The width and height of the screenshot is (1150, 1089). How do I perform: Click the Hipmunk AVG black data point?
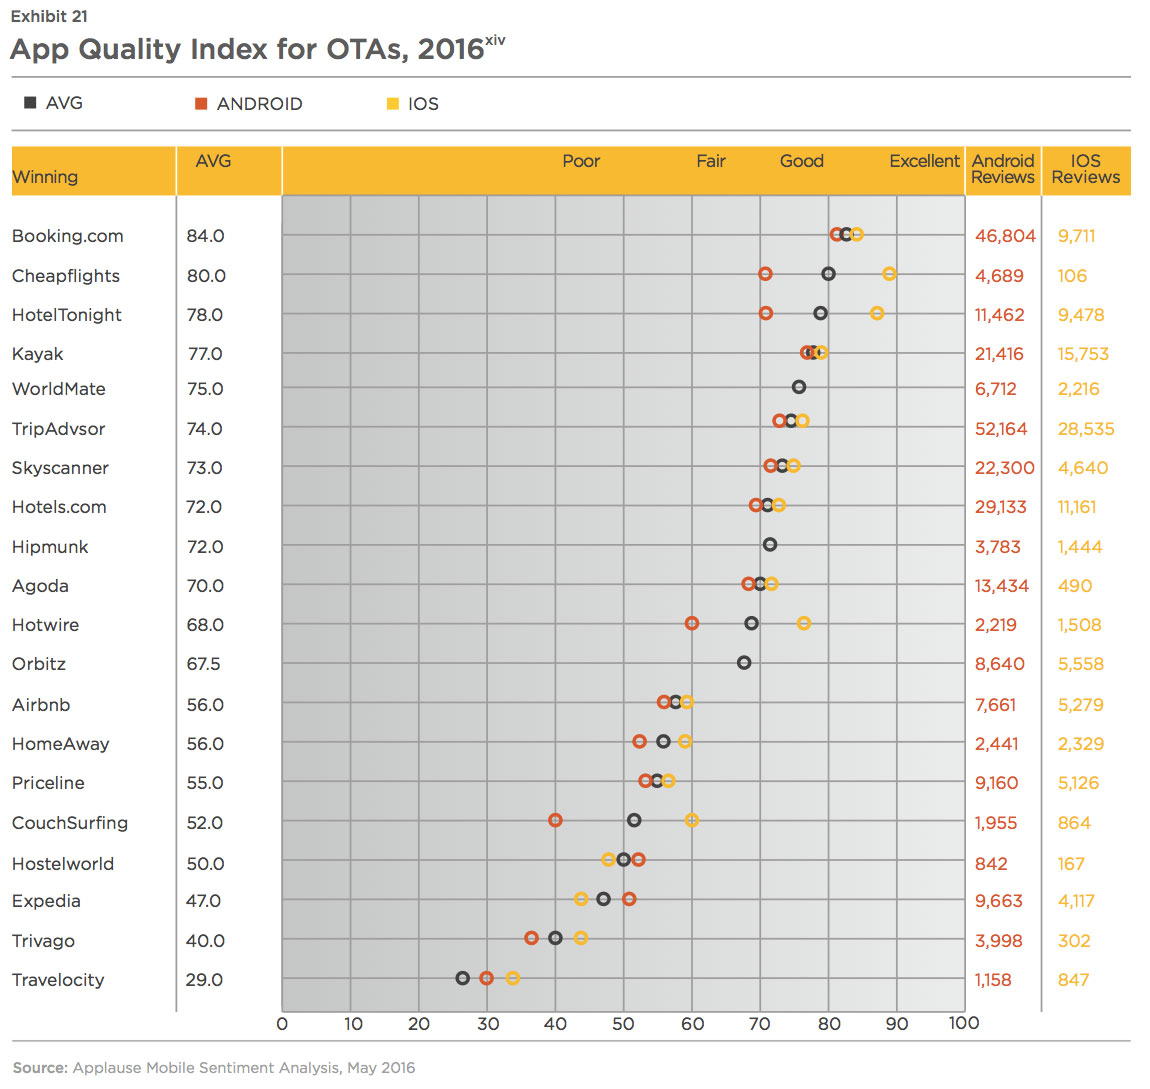[769, 545]
